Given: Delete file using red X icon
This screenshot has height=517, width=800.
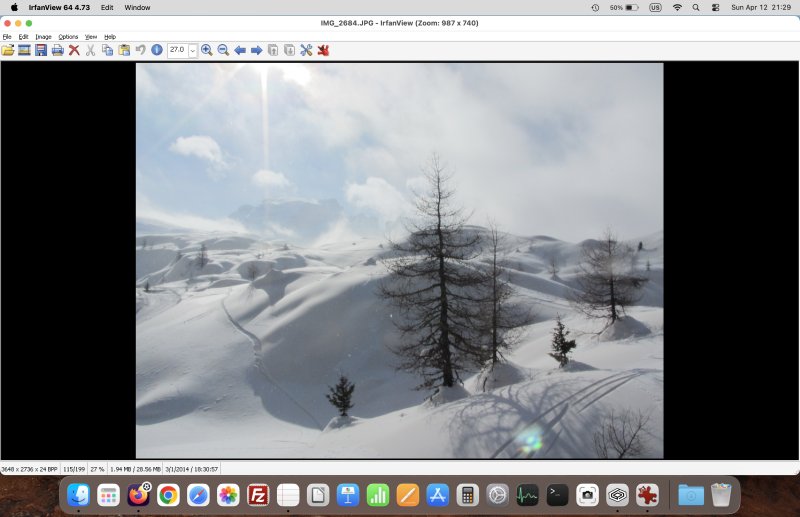Looking at the screenshot, I should [74, 50].
